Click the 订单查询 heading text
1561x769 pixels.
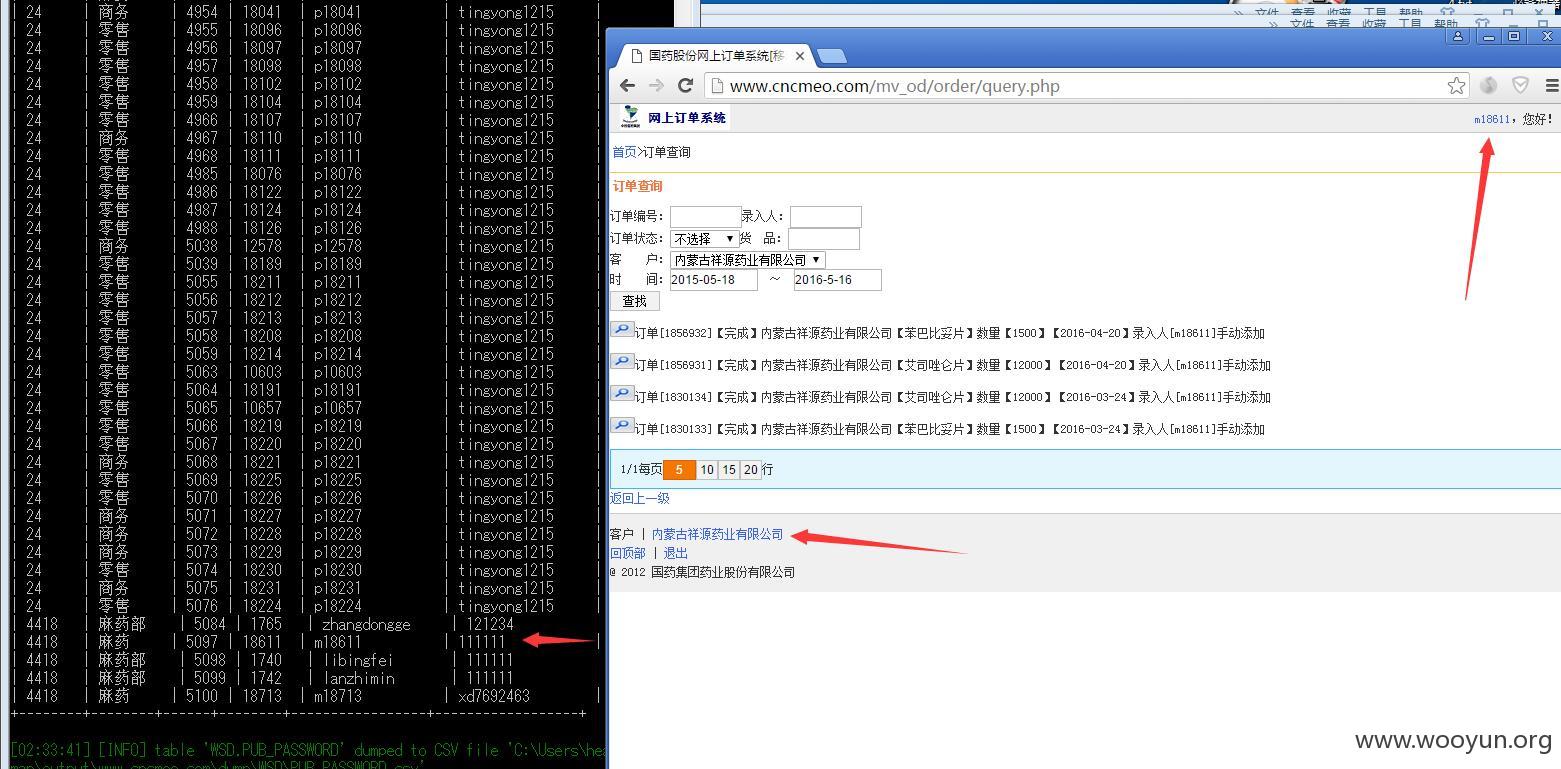coord(637,186)
